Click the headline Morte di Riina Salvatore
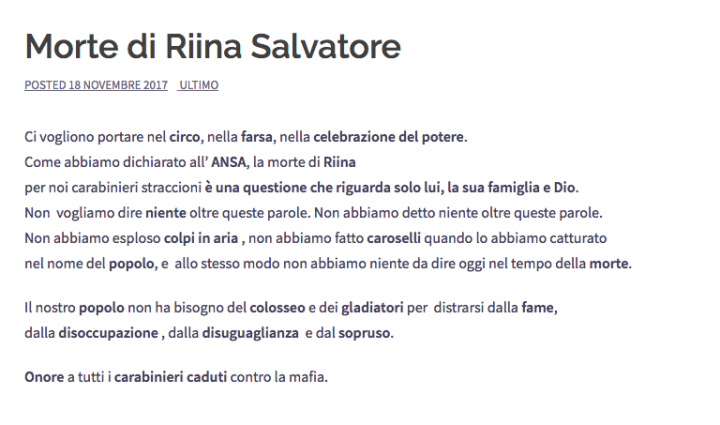This screenshot has width=720, height=425. tap(213, 46)
